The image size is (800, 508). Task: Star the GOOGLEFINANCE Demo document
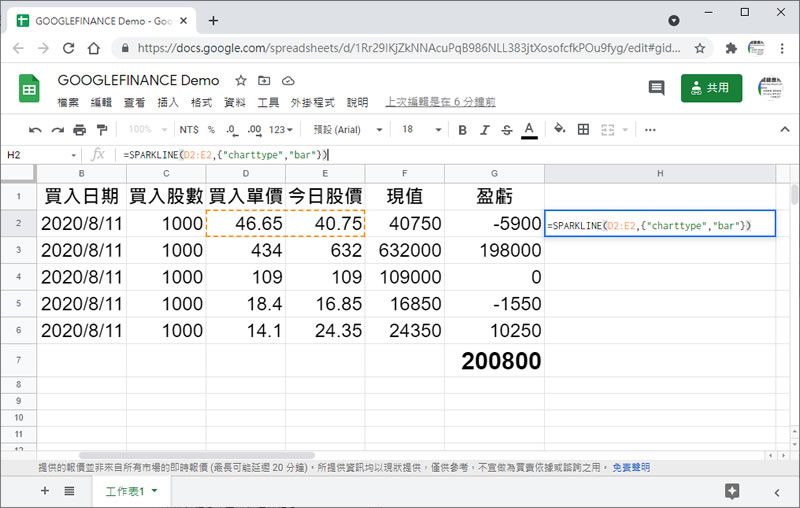point(241,81)
